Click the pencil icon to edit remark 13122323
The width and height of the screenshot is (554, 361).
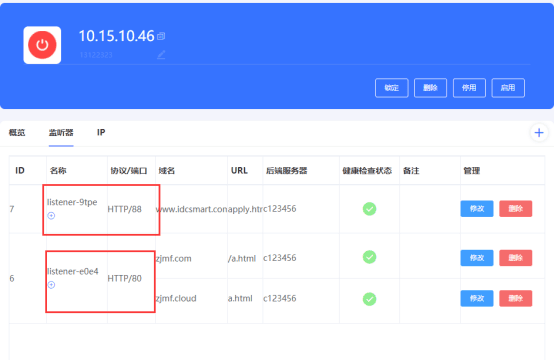[x=161, y=54]
